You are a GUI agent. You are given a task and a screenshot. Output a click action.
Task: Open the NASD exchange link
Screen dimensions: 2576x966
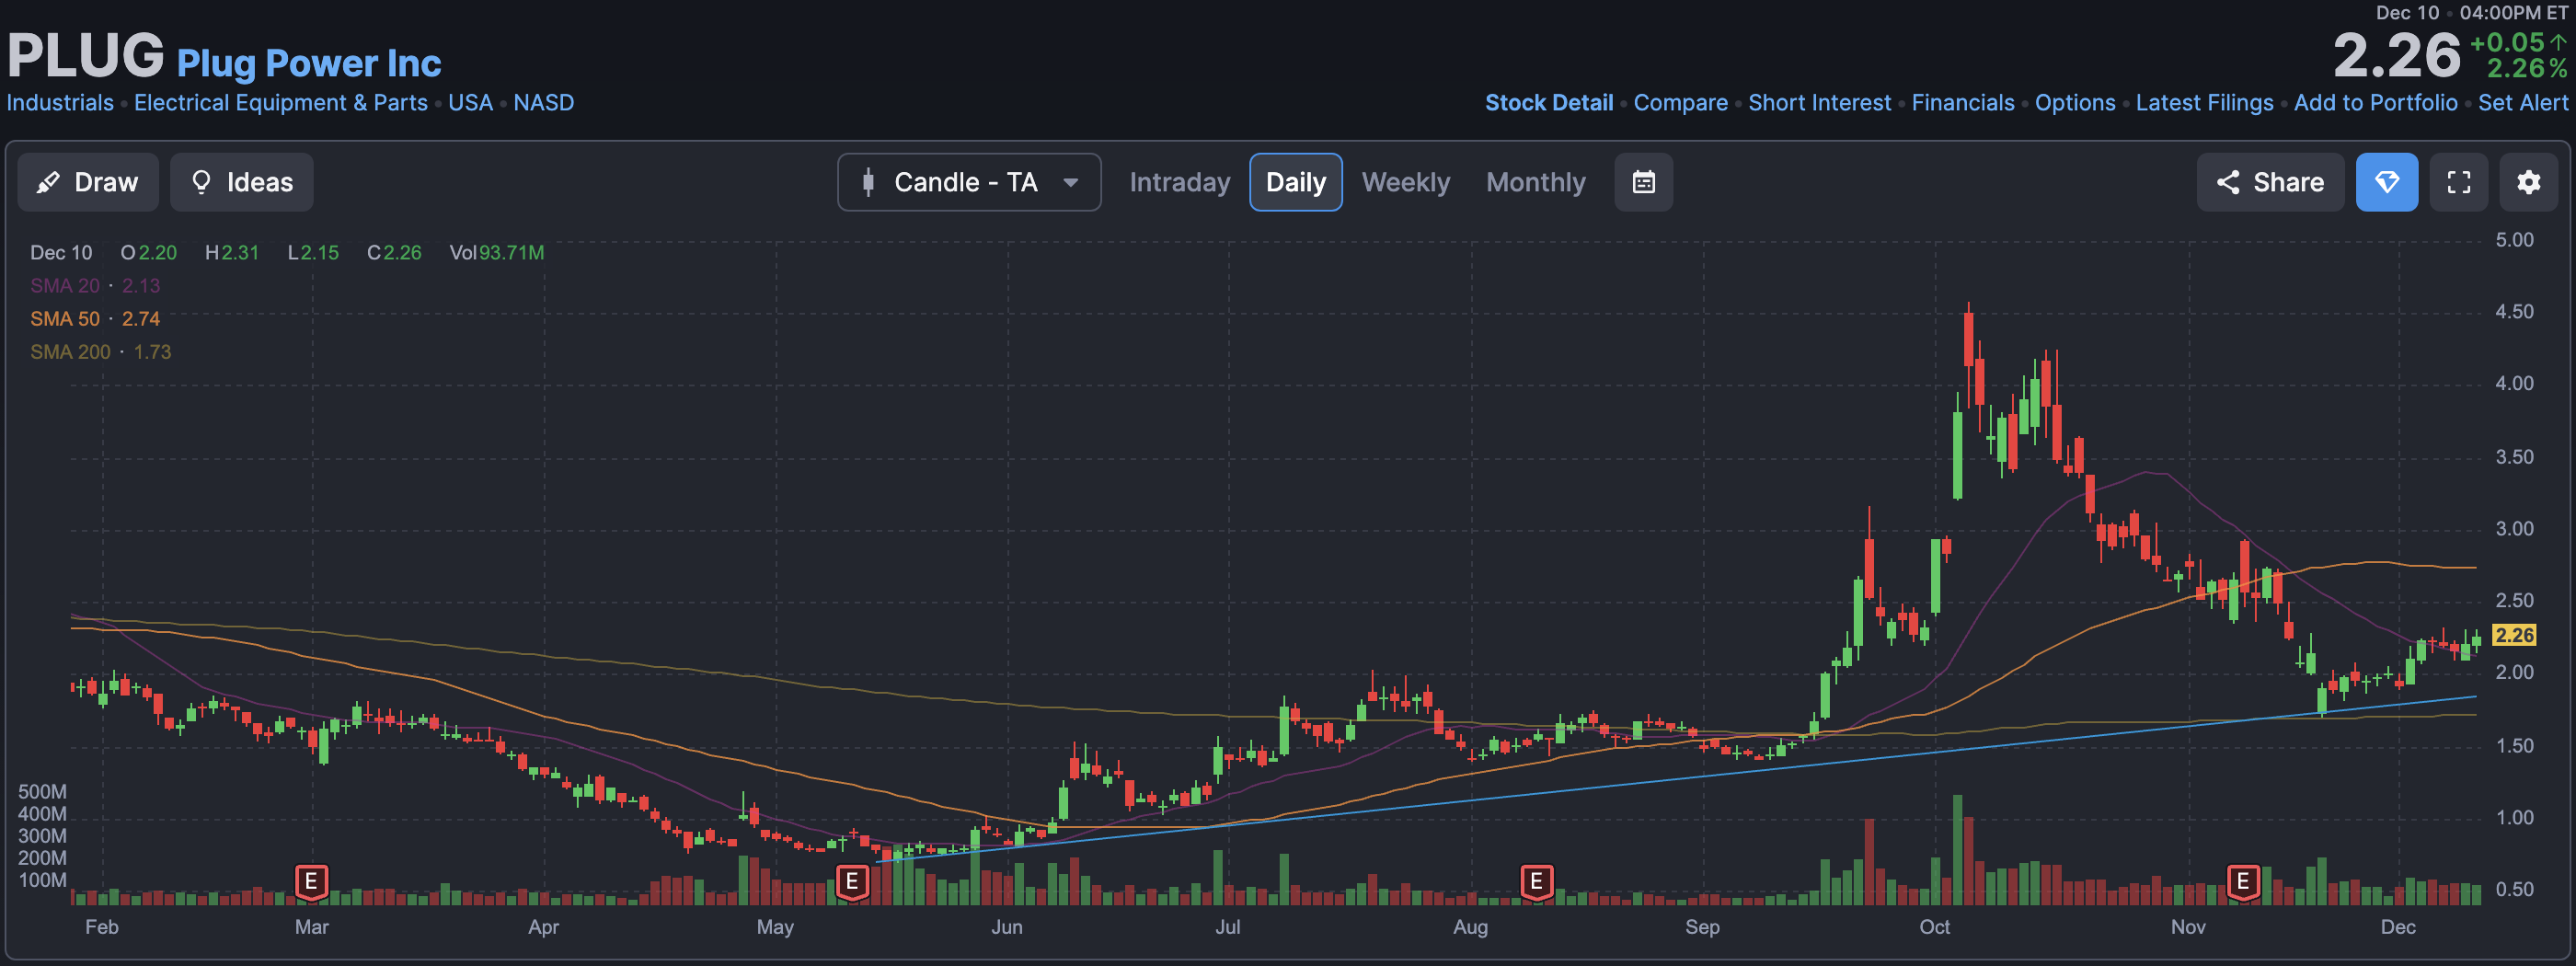(543, 103)
